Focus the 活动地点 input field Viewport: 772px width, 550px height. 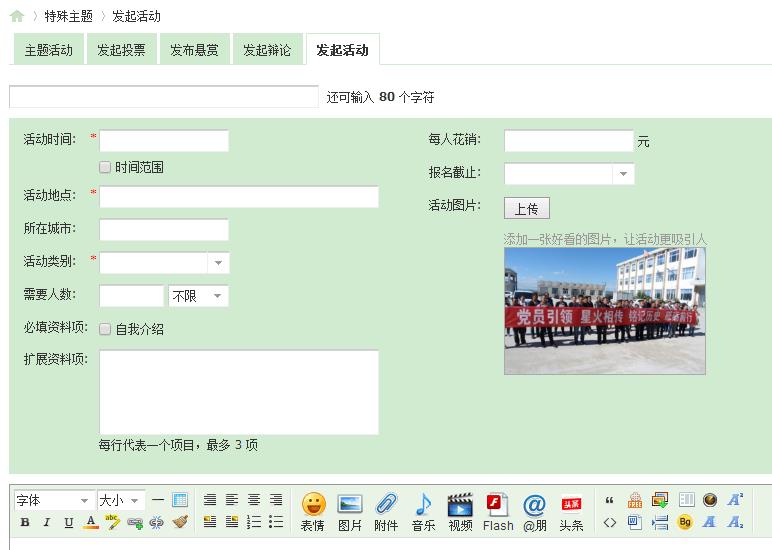click(239, 197)
